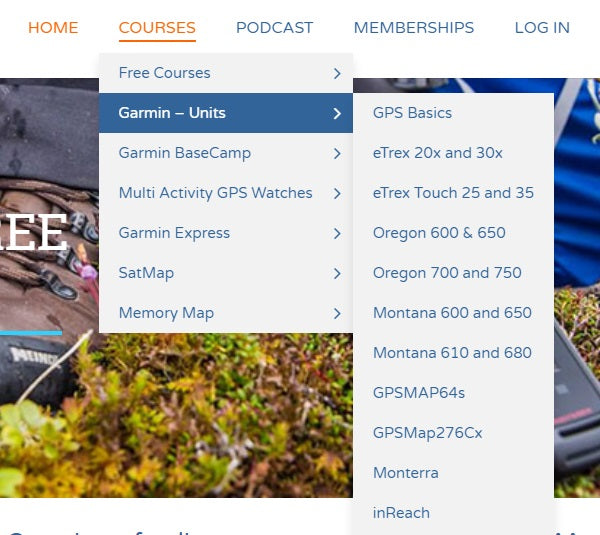Expand the SatMap submenu chevron
The height and width of the screenshot is (535, 600).
coord(337,273)
